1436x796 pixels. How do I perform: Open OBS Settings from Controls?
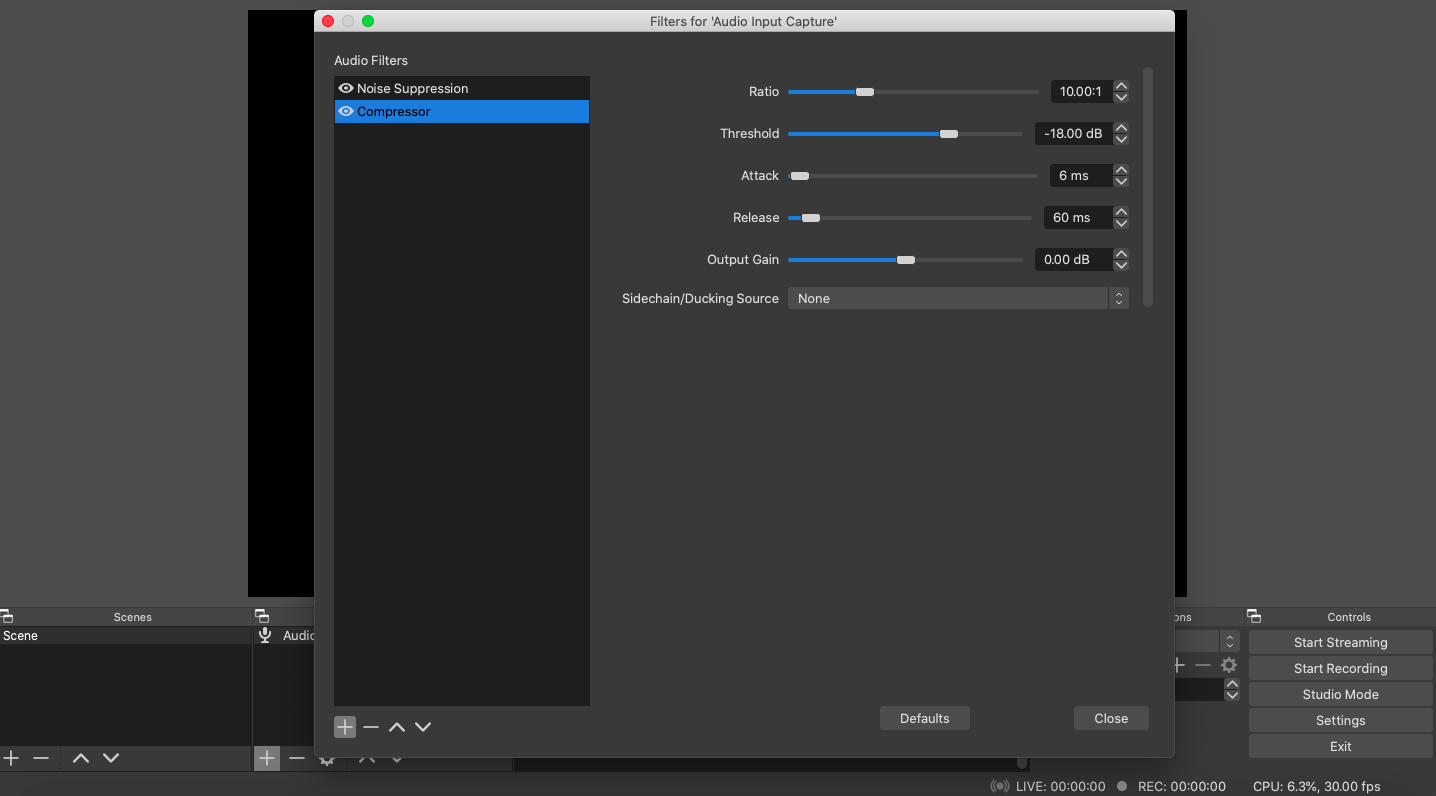1341,720
